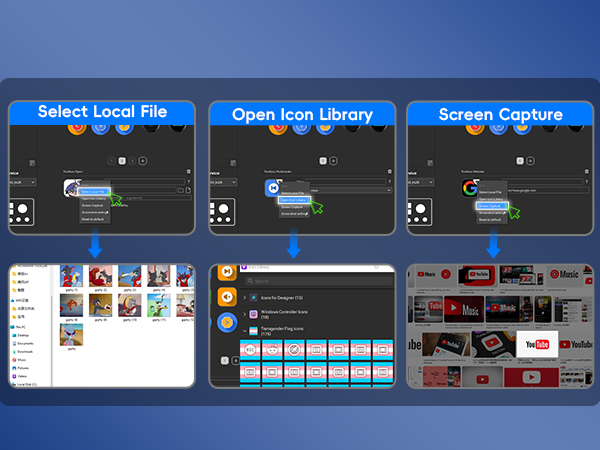Select the orange arrow icon in library sidebar
600x450 pixels.
(x=229, y=323)
